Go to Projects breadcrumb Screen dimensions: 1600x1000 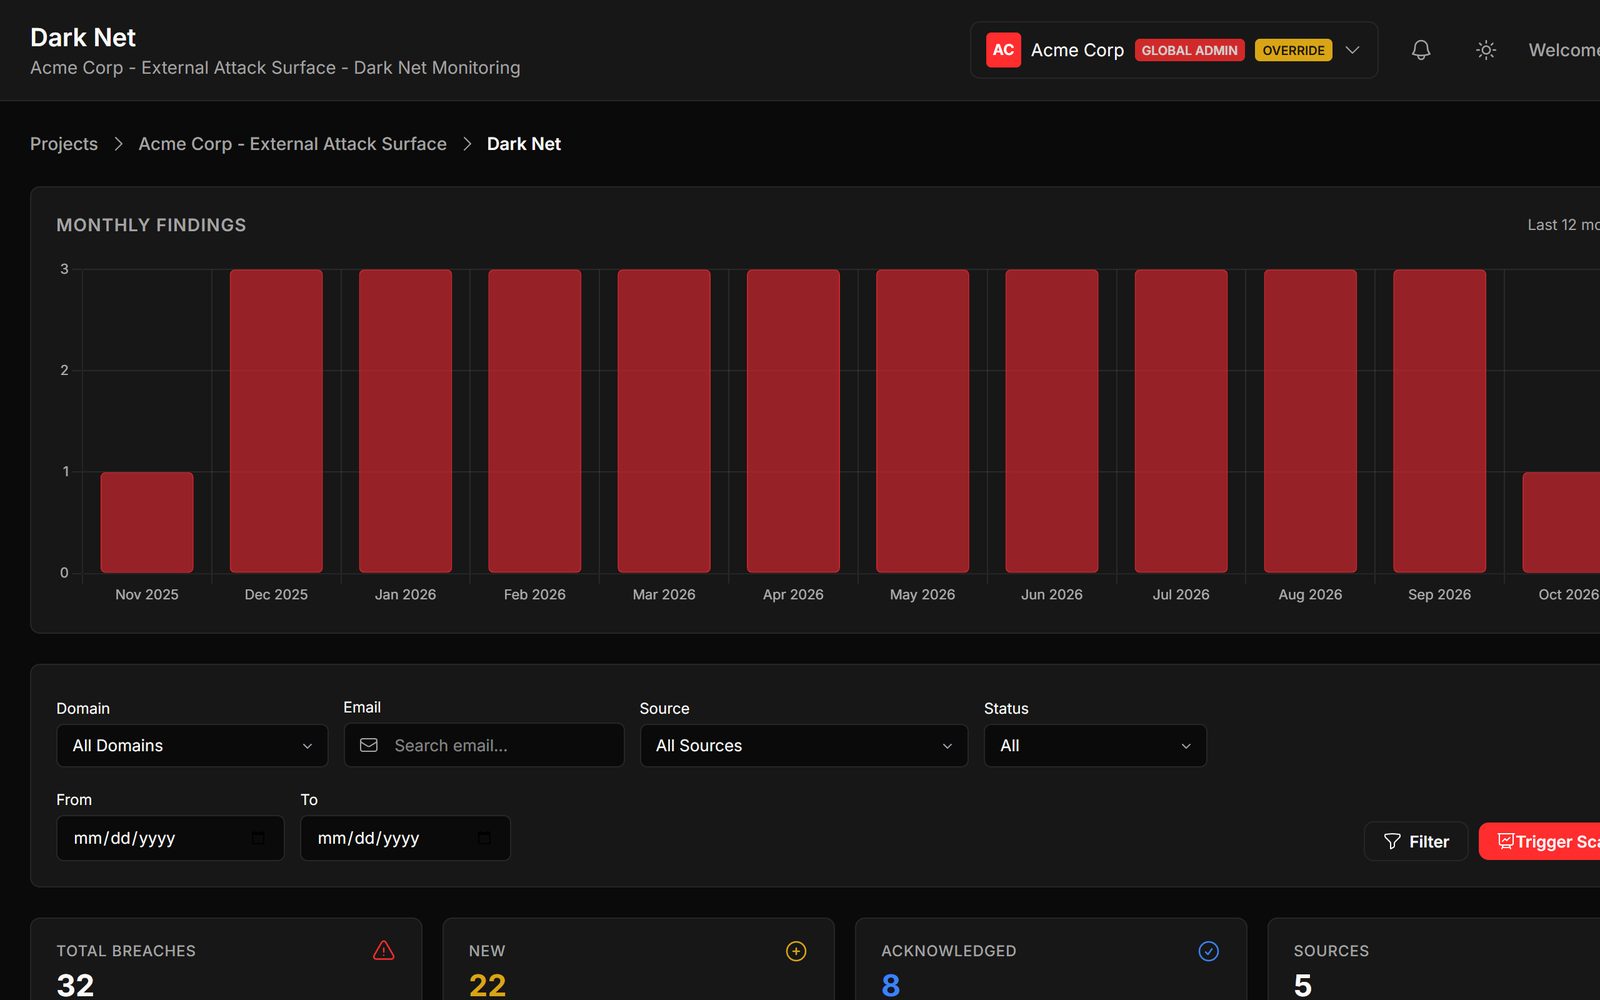tap(64, 144)
